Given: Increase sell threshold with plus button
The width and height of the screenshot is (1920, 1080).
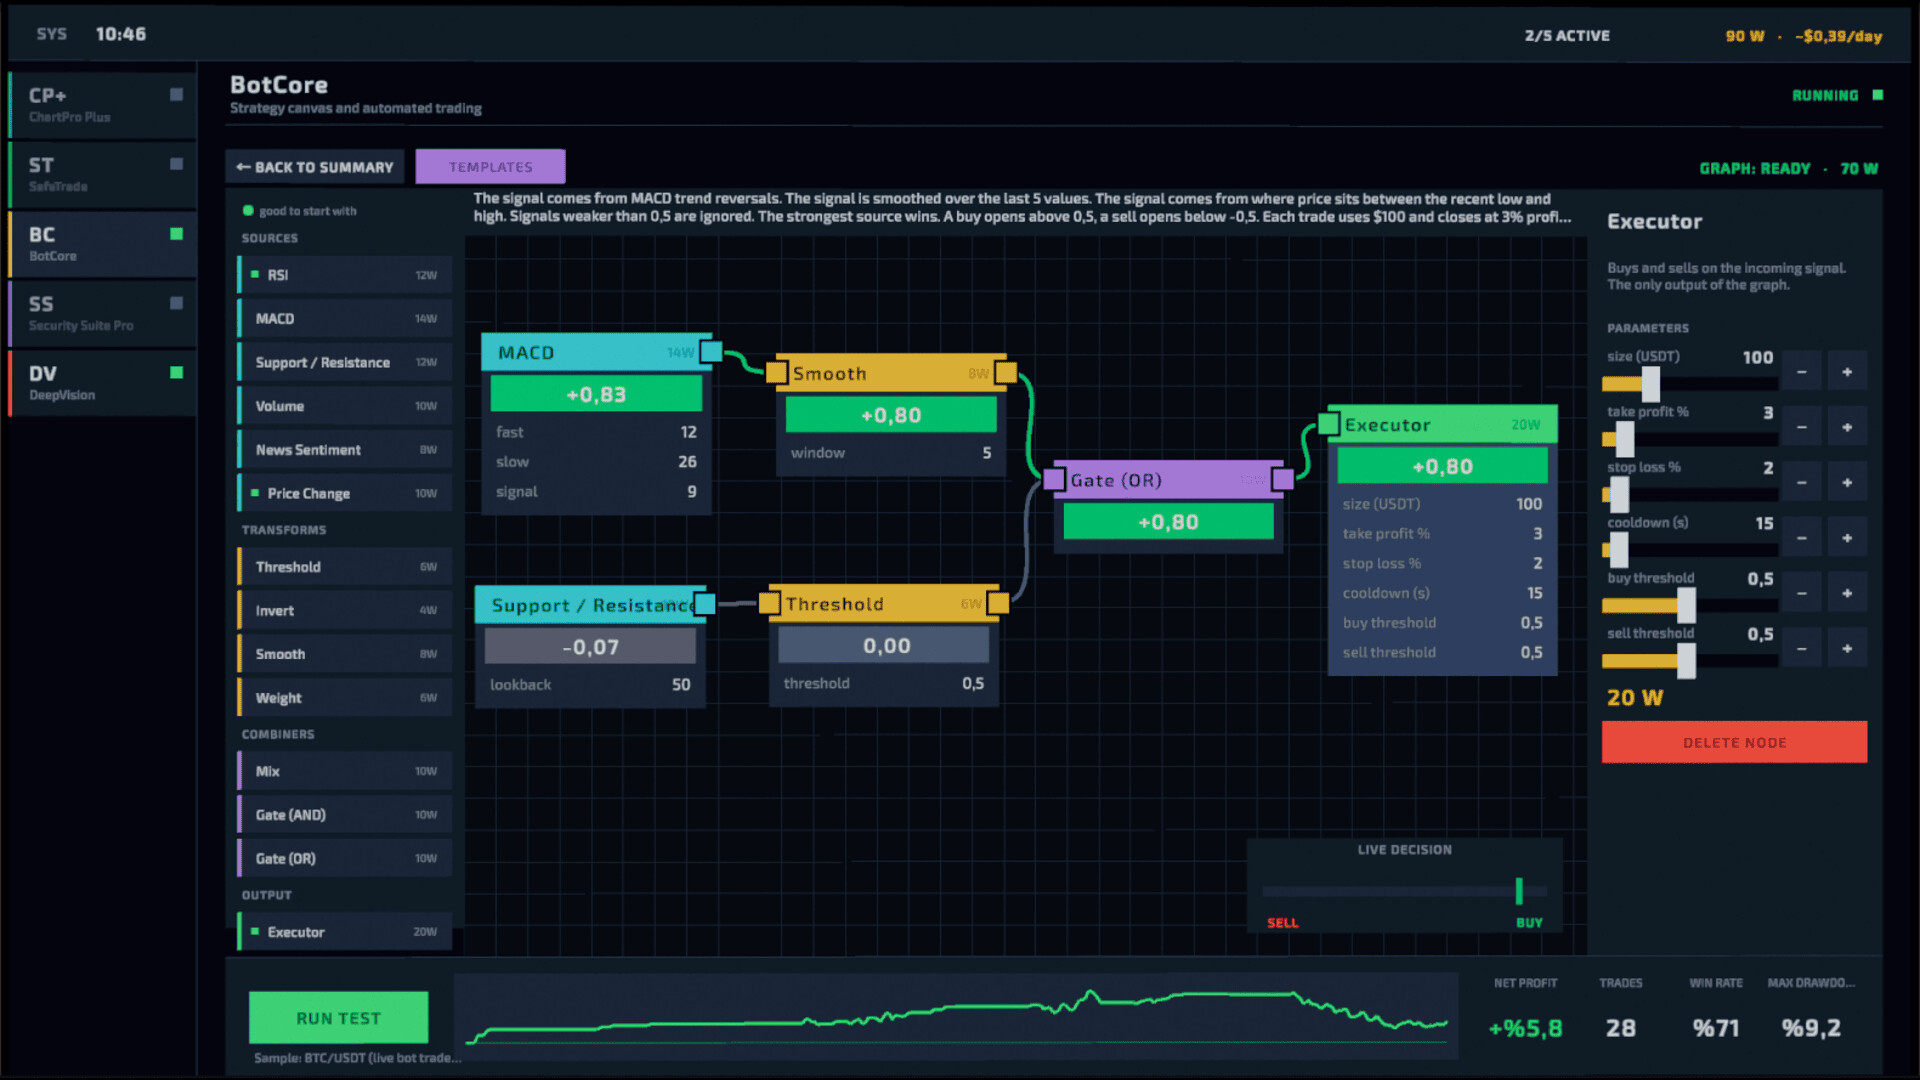Looking at the screenshot, I should [1847, 649].
